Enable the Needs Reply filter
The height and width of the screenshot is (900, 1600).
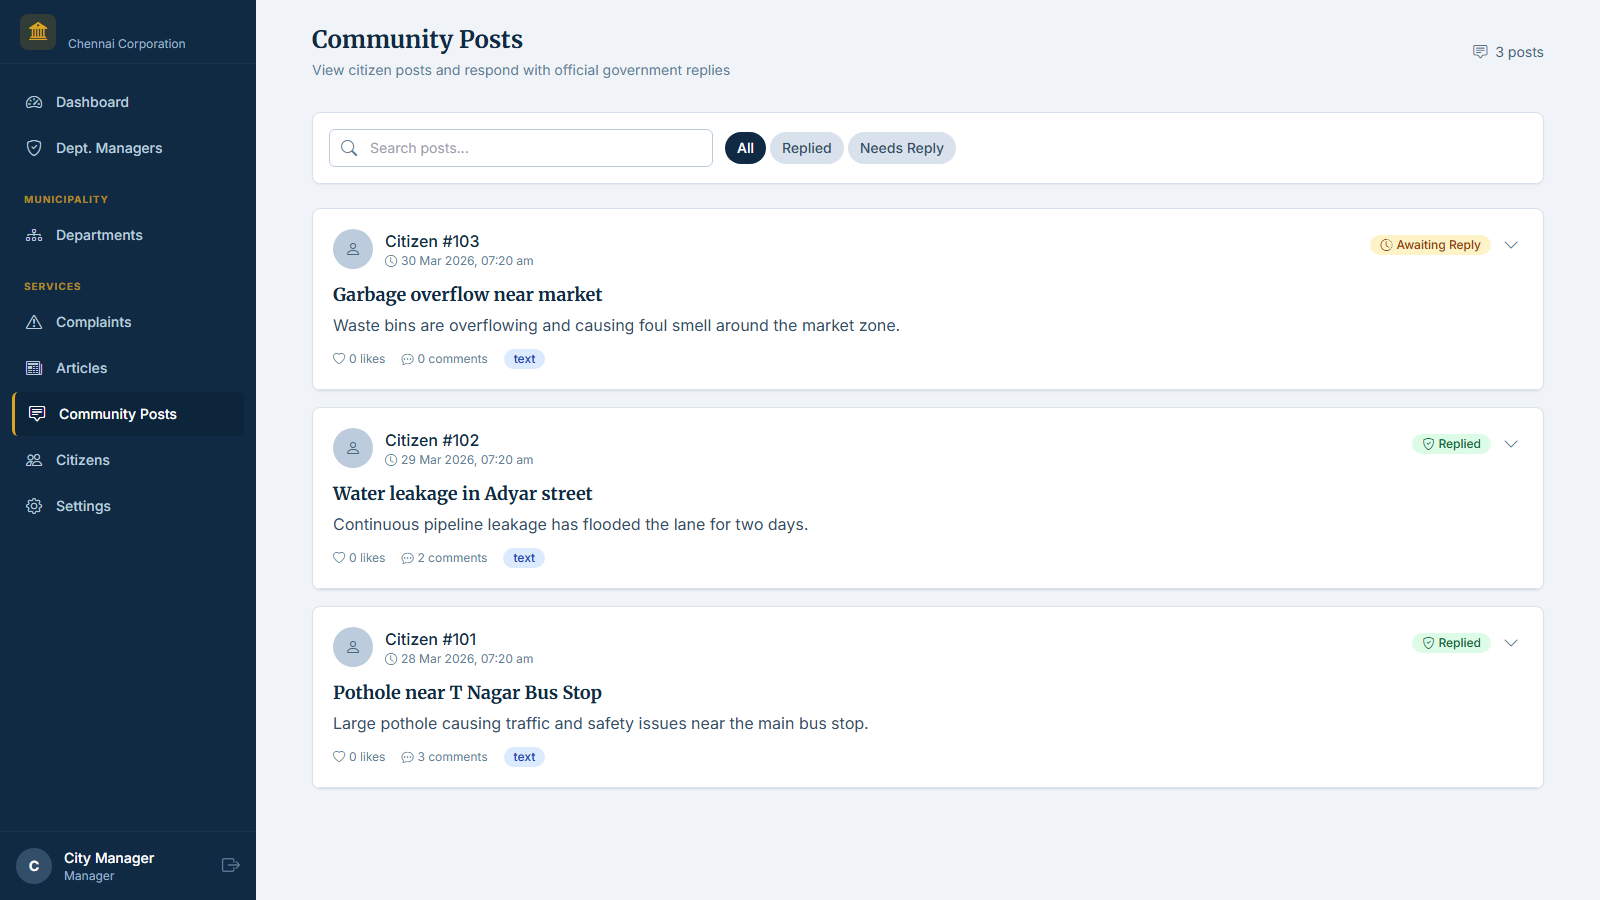(x=901, y=147)
